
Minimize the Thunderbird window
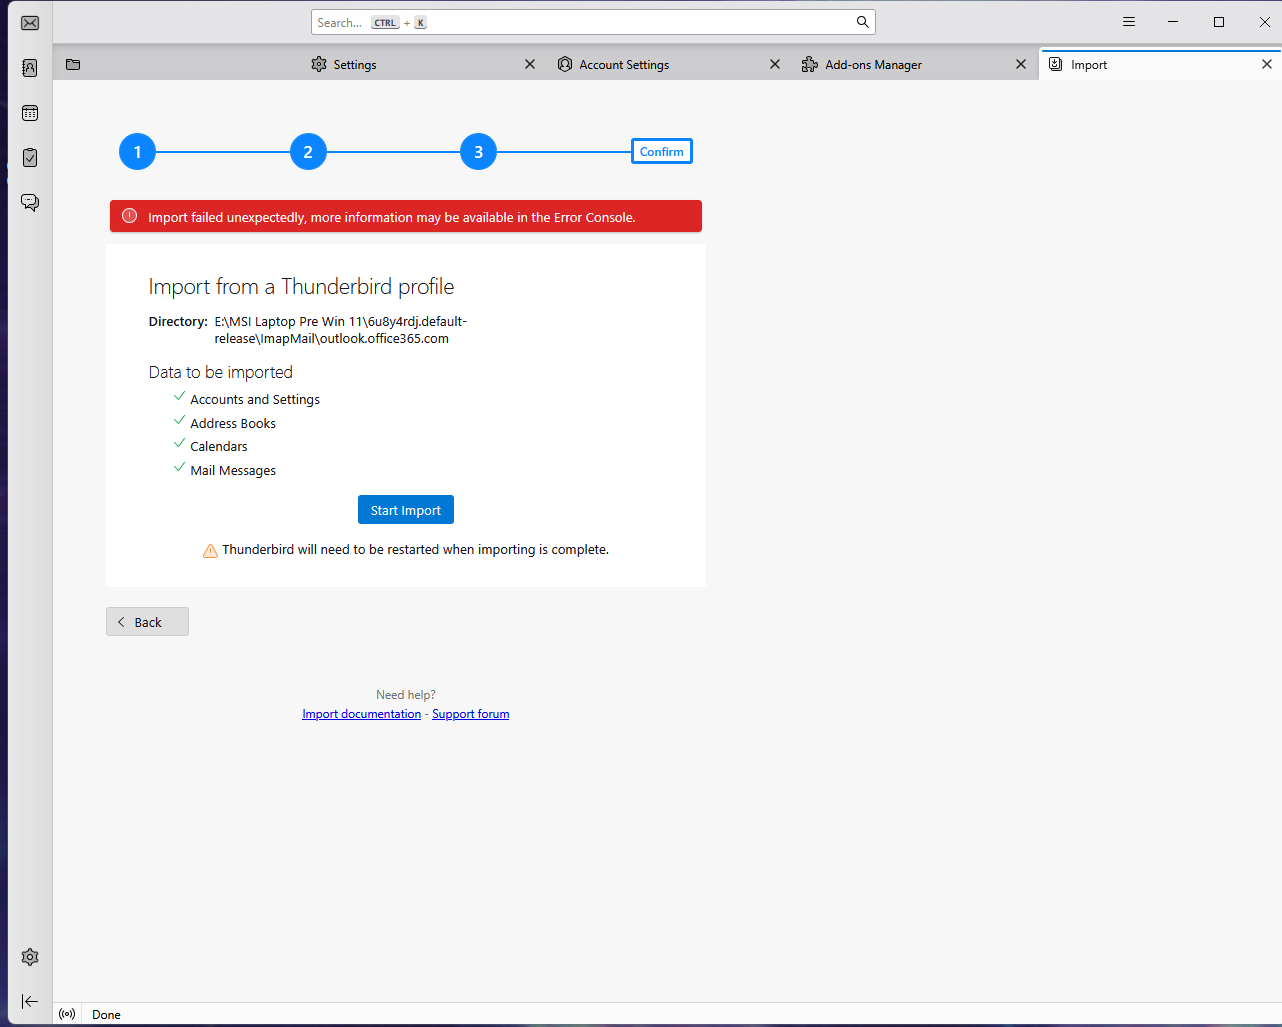1173,22
